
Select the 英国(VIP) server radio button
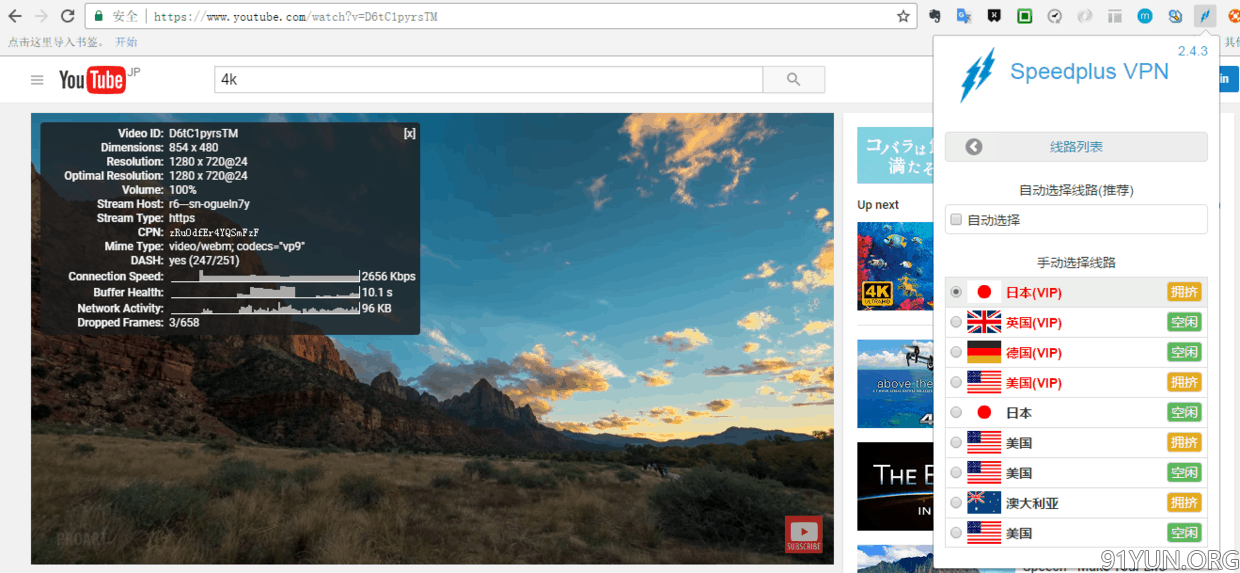(957, 322)
